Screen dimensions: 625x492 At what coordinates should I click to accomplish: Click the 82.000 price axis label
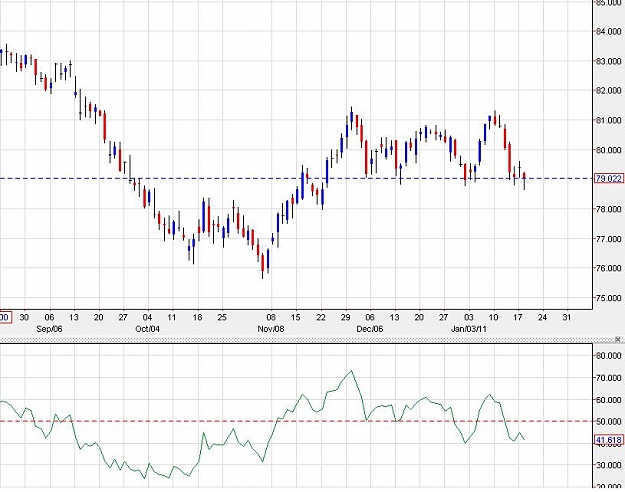(x=609, y=91)
